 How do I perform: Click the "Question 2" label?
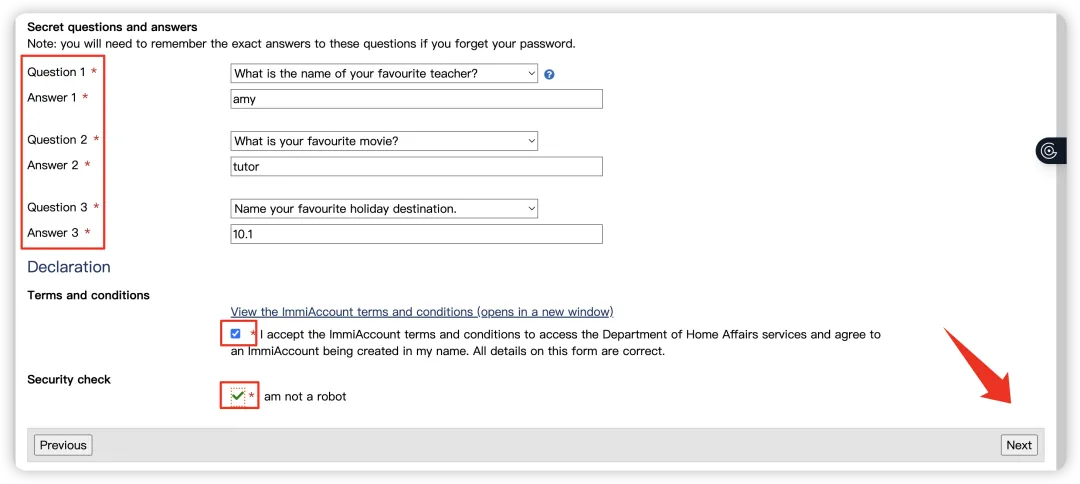pos(56,140)
